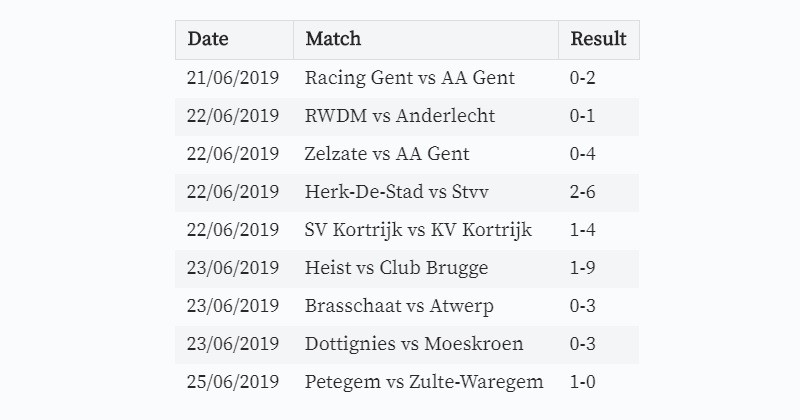Click Petegem vs Zulte-Waregem match
The width and height of the screenshot is (800, 420).
[x=424, y=382]
